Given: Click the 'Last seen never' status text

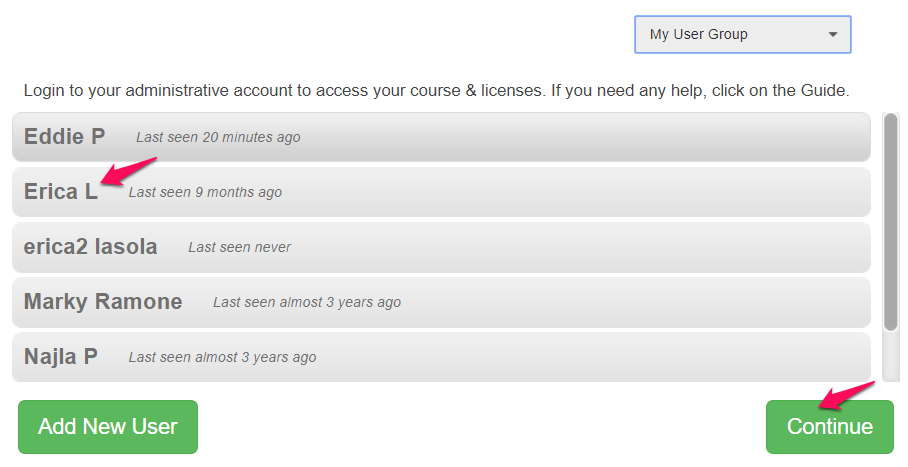Looking at the screenshot, I should click(x=239, y=248).
